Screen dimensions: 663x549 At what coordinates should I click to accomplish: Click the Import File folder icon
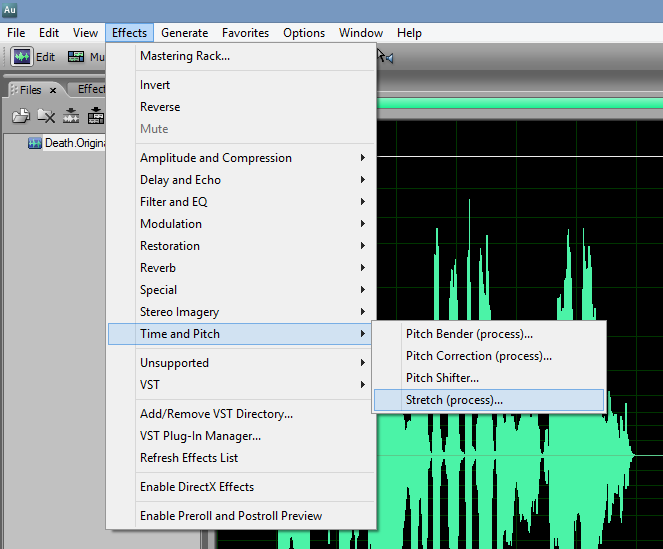(20, 116)
